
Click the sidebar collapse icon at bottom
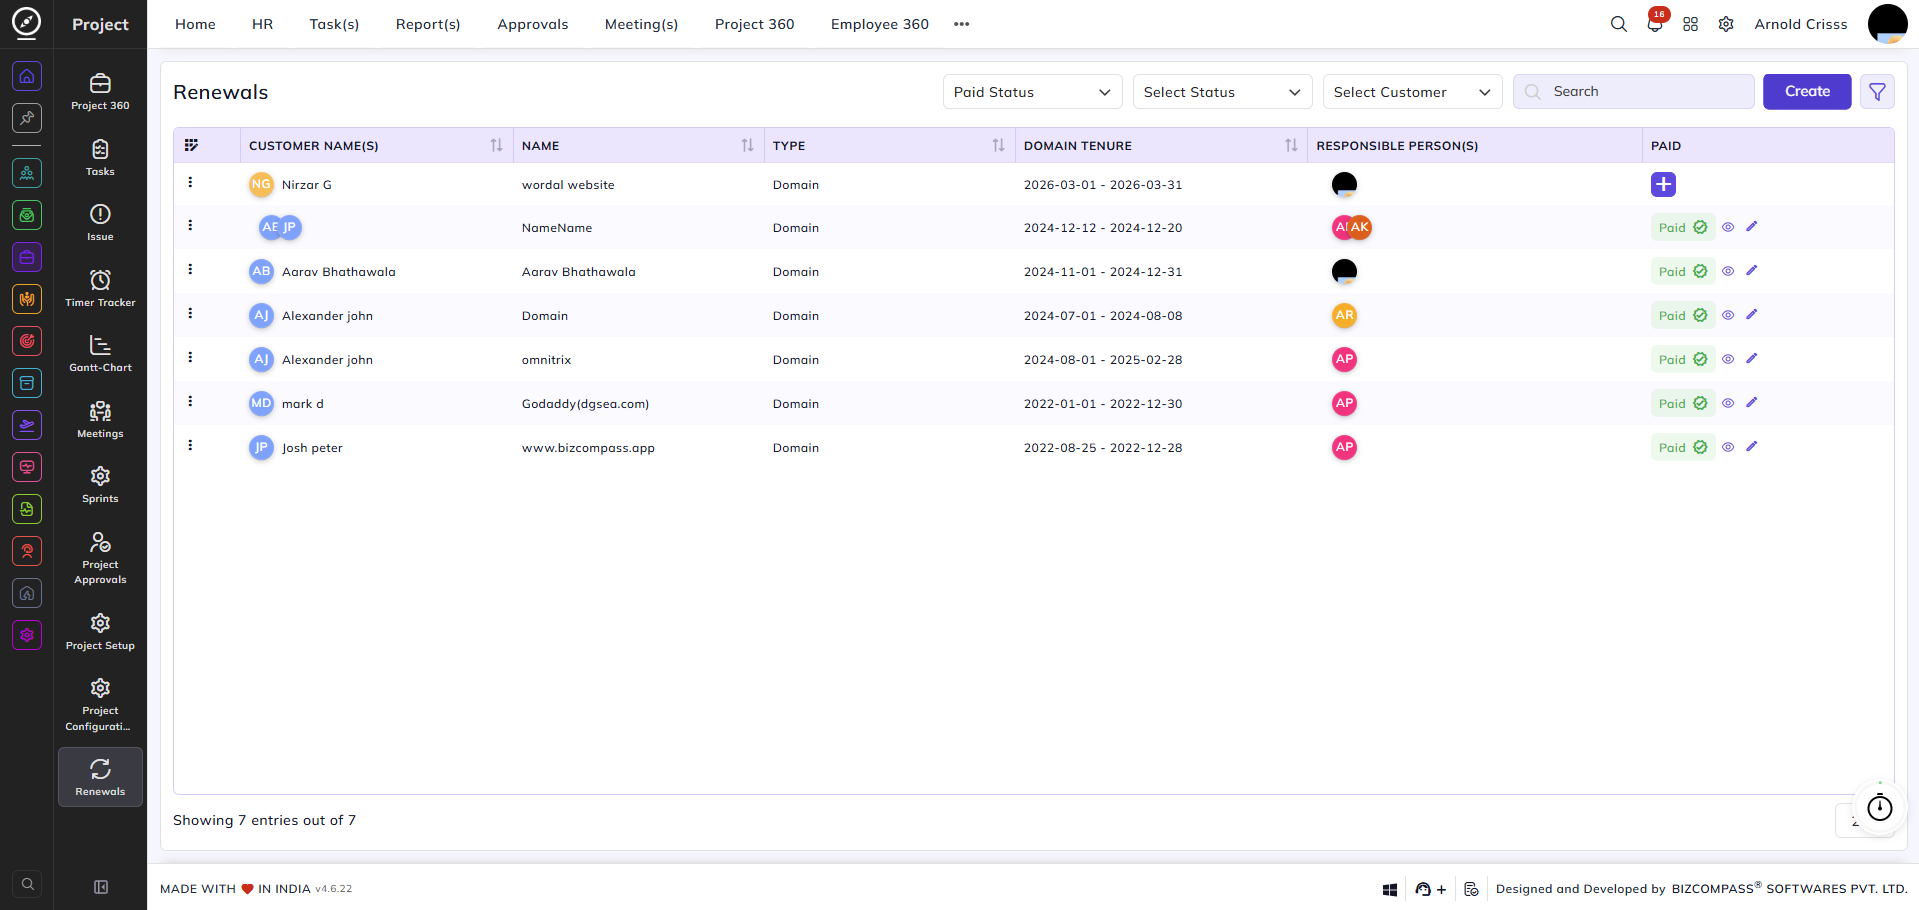pos(100,887)
